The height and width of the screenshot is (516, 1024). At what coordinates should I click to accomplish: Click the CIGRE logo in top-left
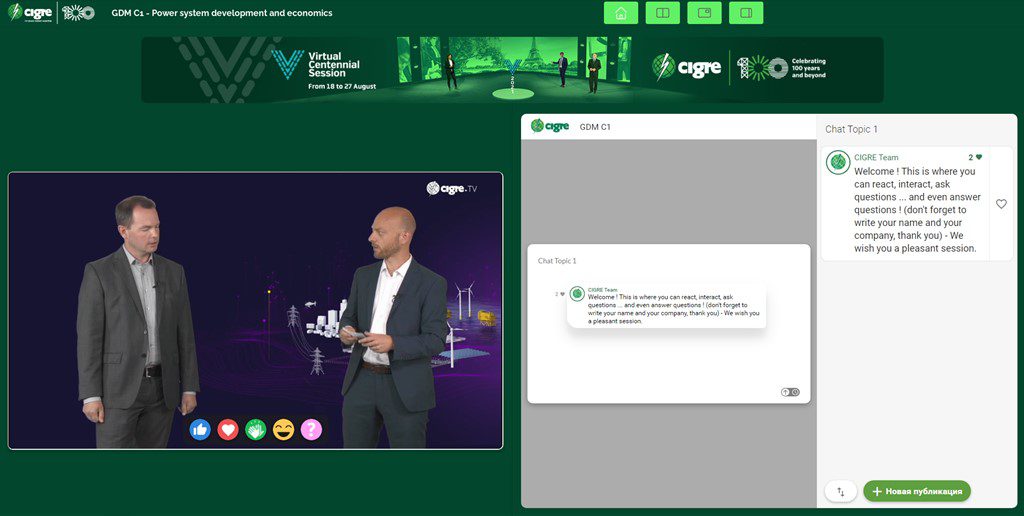tap(30, 13)
